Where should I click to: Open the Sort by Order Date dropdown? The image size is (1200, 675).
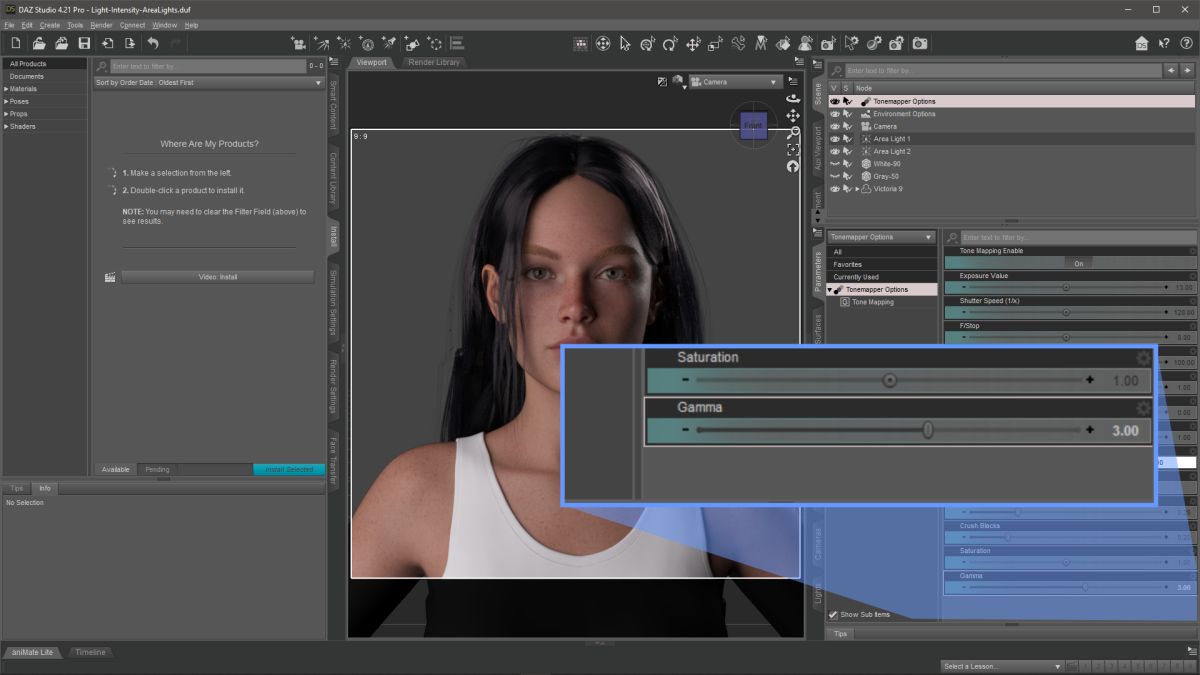209,83
